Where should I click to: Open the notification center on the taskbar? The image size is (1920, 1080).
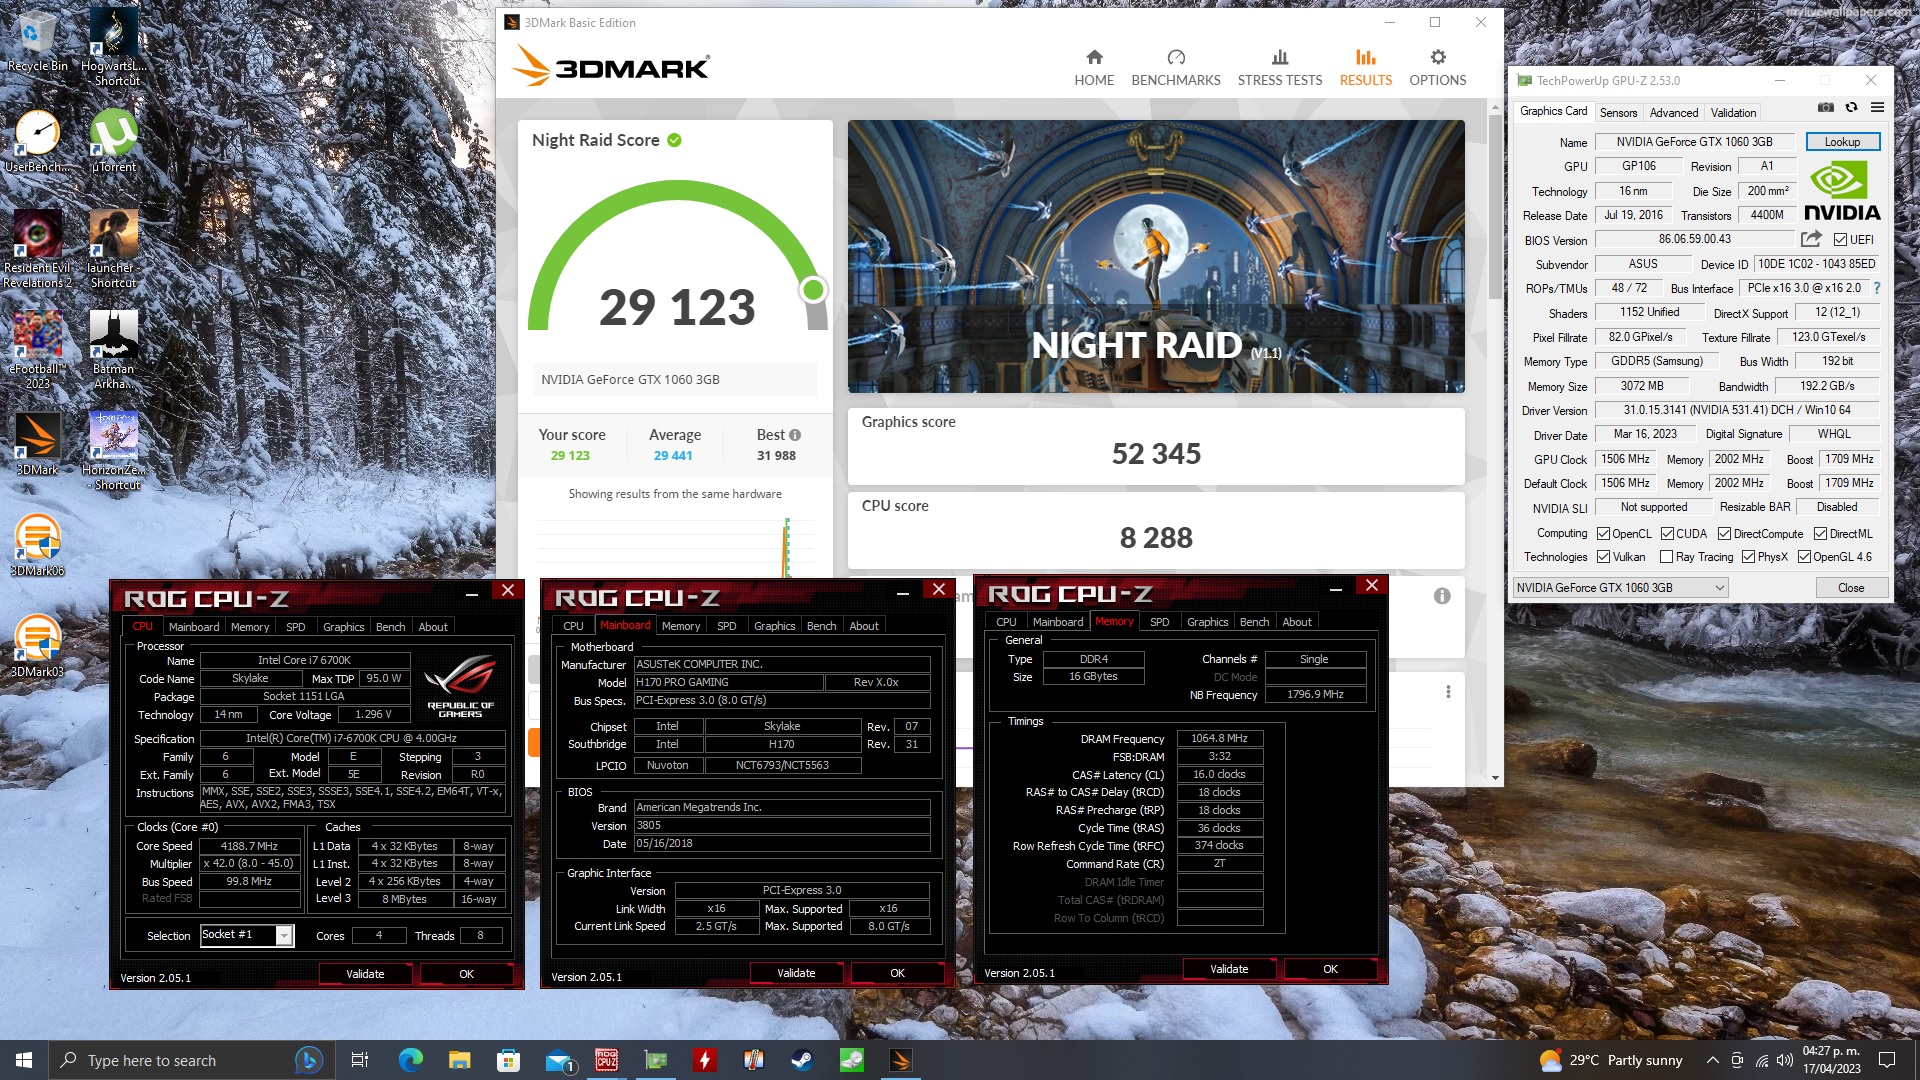point(1887,1060)
